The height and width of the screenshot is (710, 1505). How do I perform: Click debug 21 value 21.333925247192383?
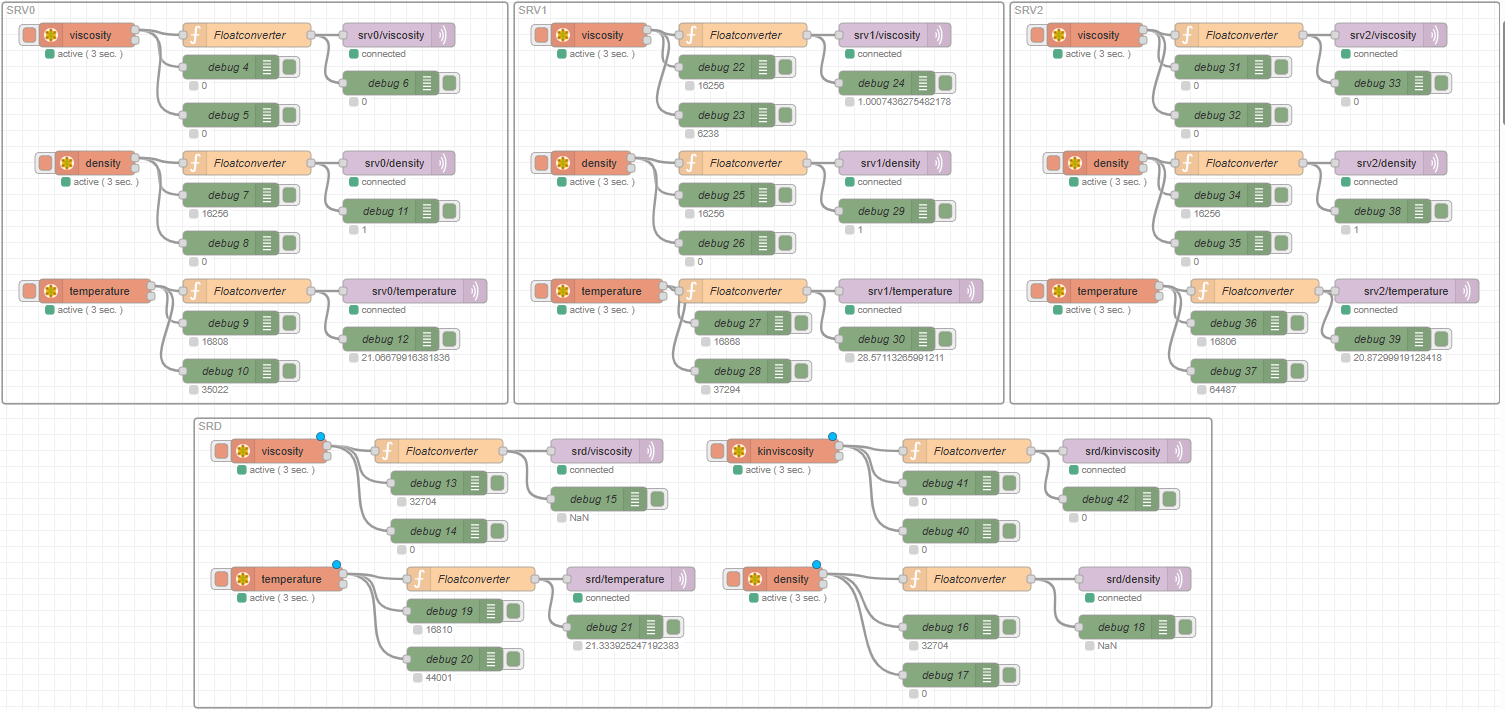(x=632, y=645)
